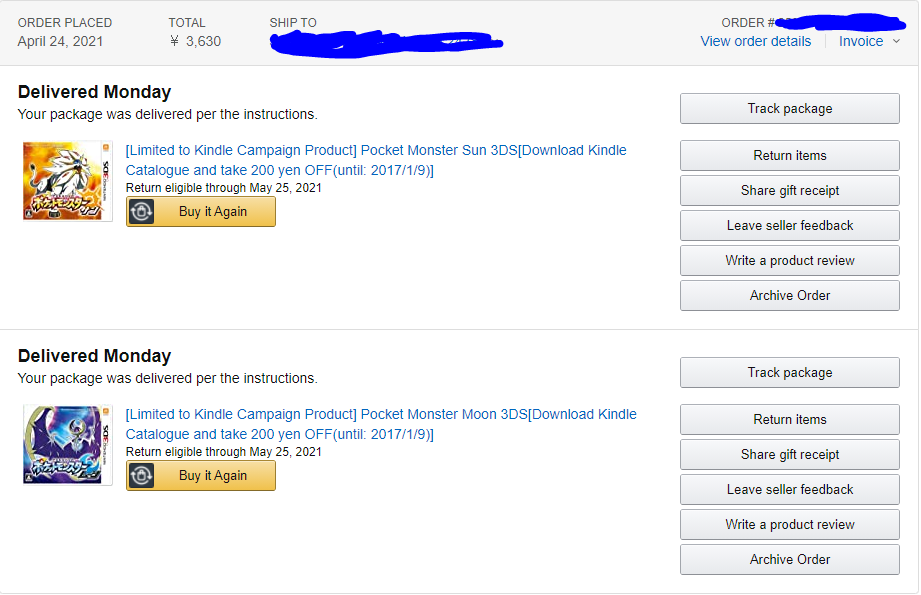Expand the Invoice dropdown arrow

click(x=896, y=41)
